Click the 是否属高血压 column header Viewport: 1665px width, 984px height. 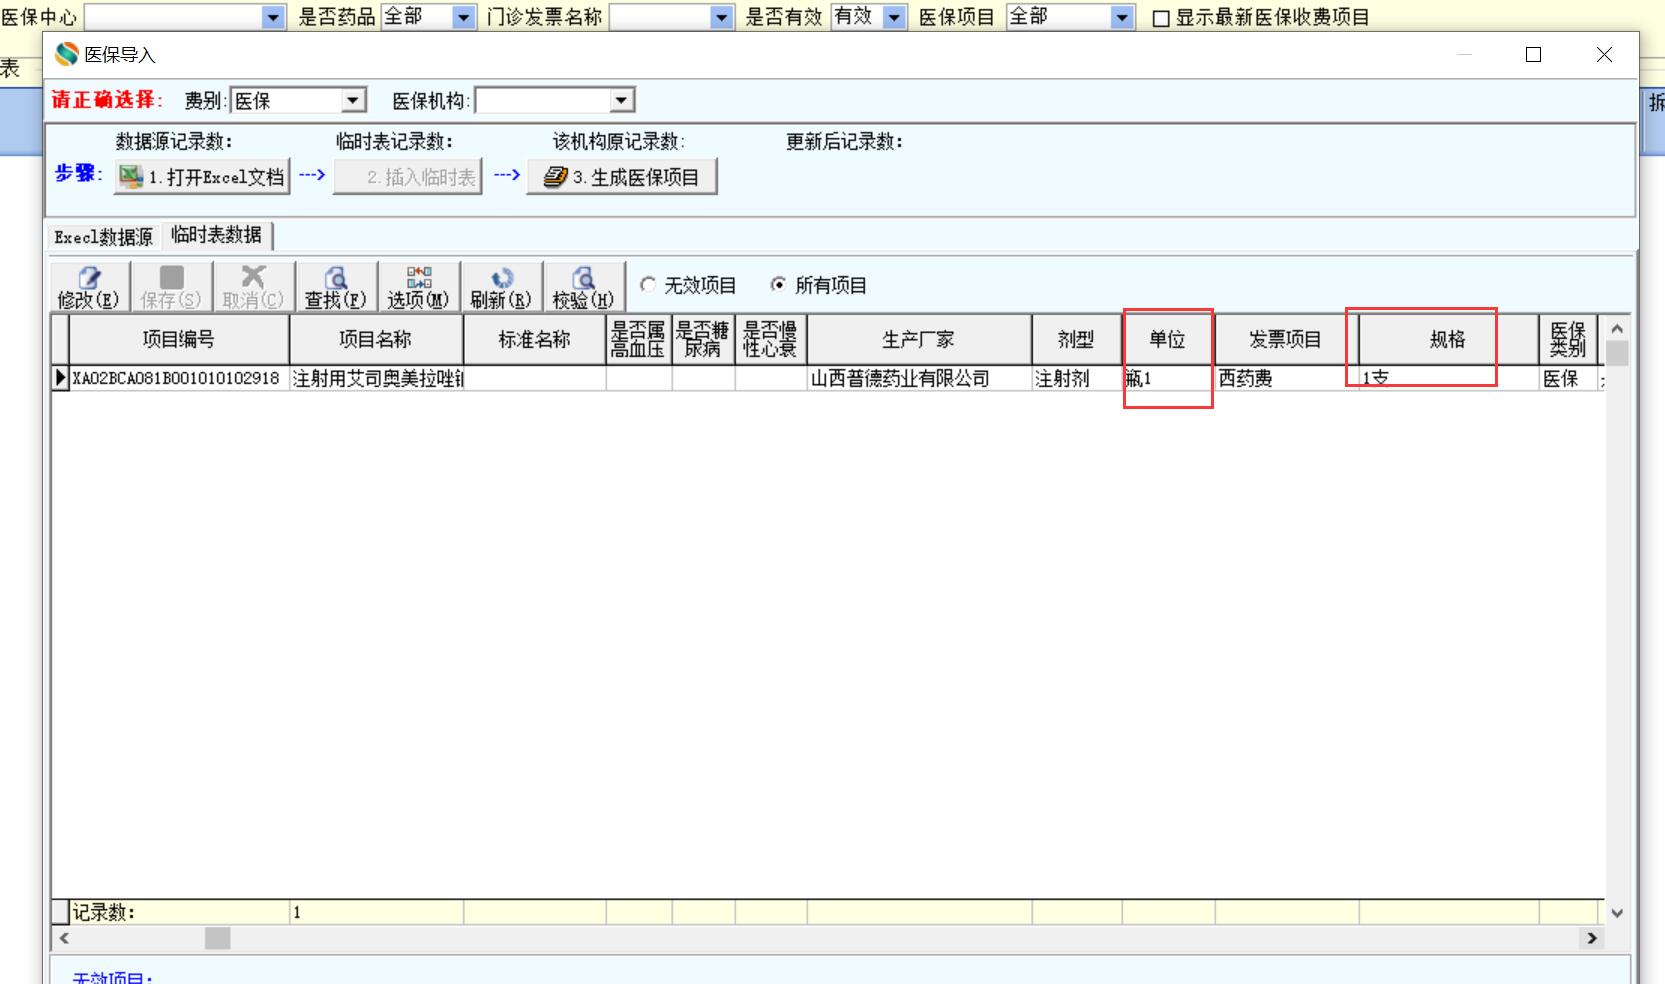(x=639, y=340)
